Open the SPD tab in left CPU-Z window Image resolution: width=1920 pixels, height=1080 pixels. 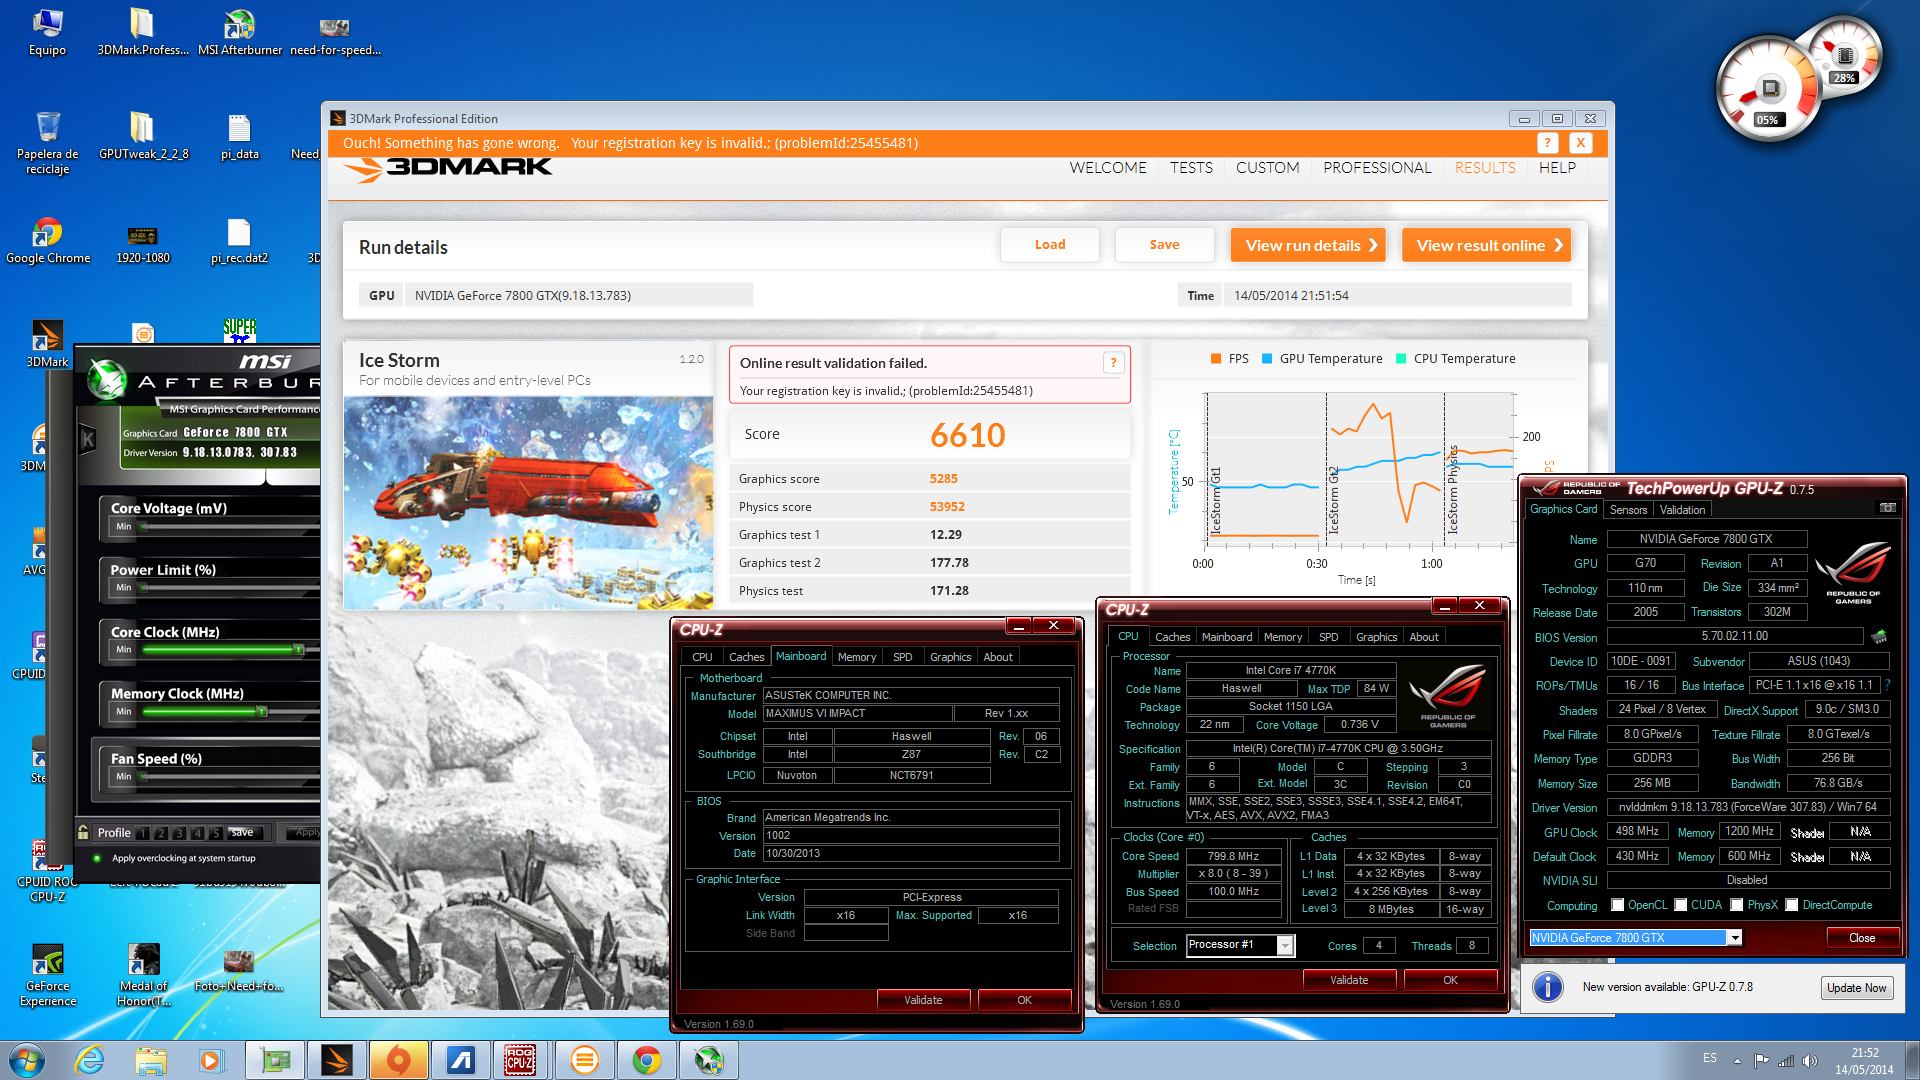tap(902, 657)
